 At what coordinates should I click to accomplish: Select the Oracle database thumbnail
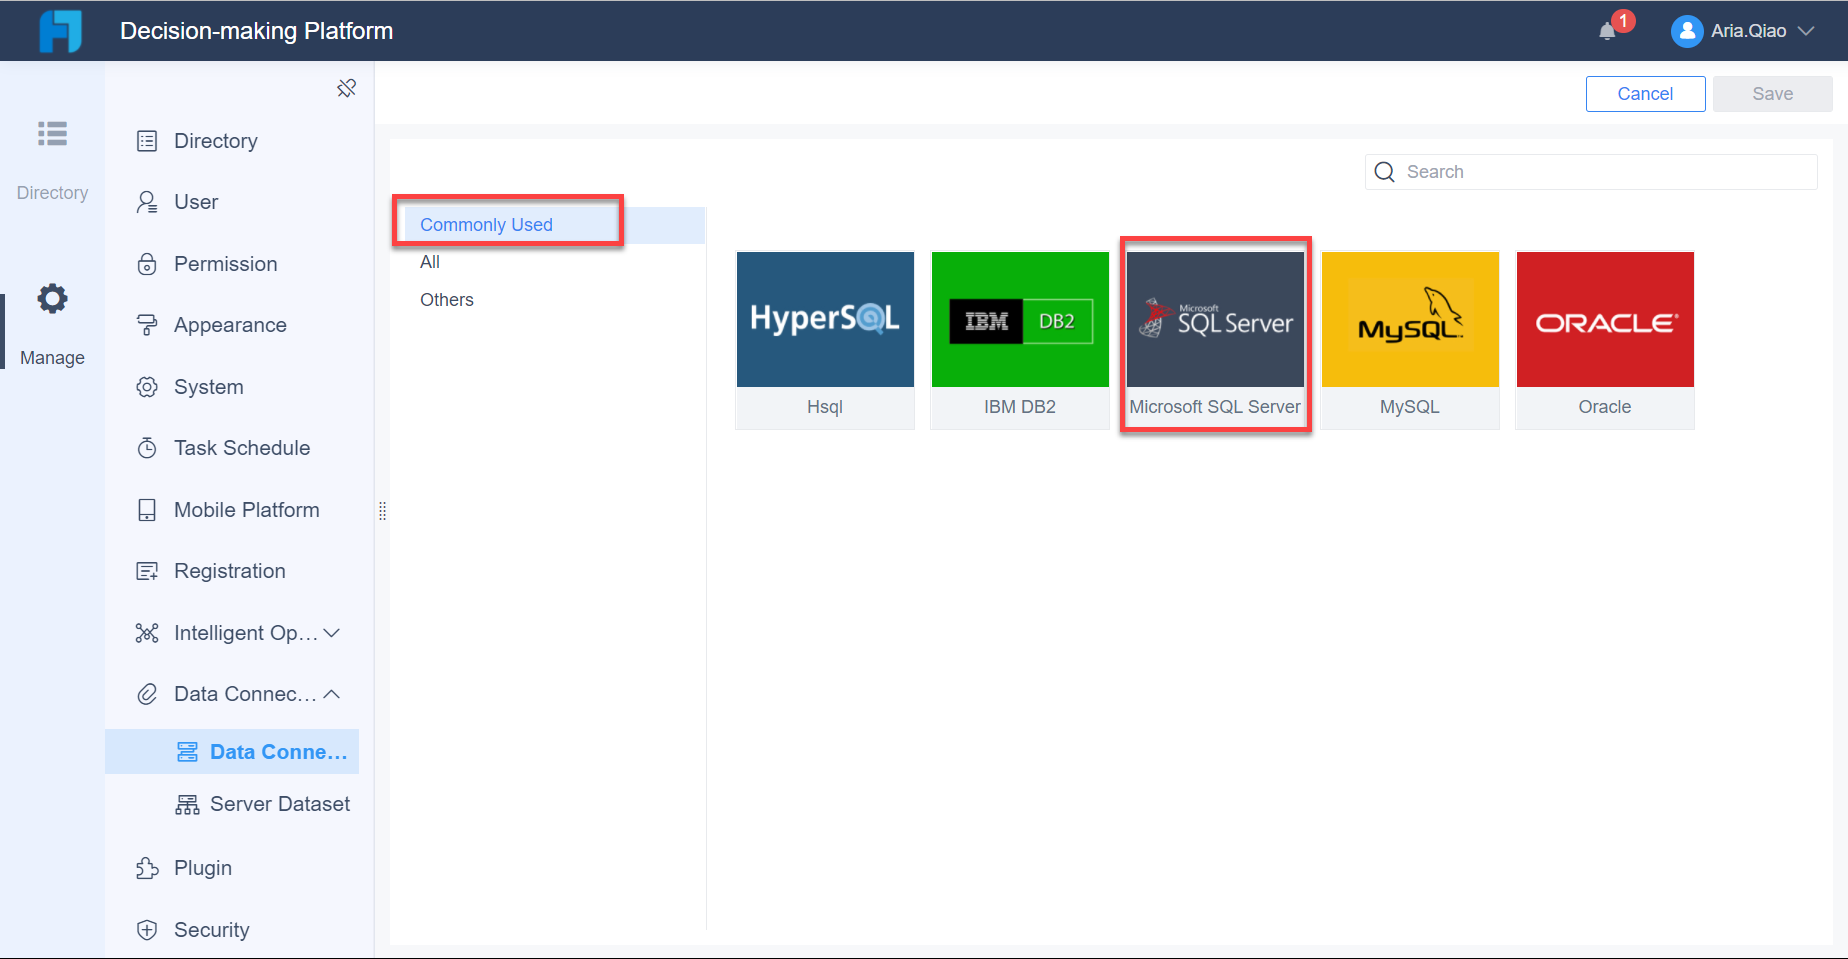pos(1604,320)
